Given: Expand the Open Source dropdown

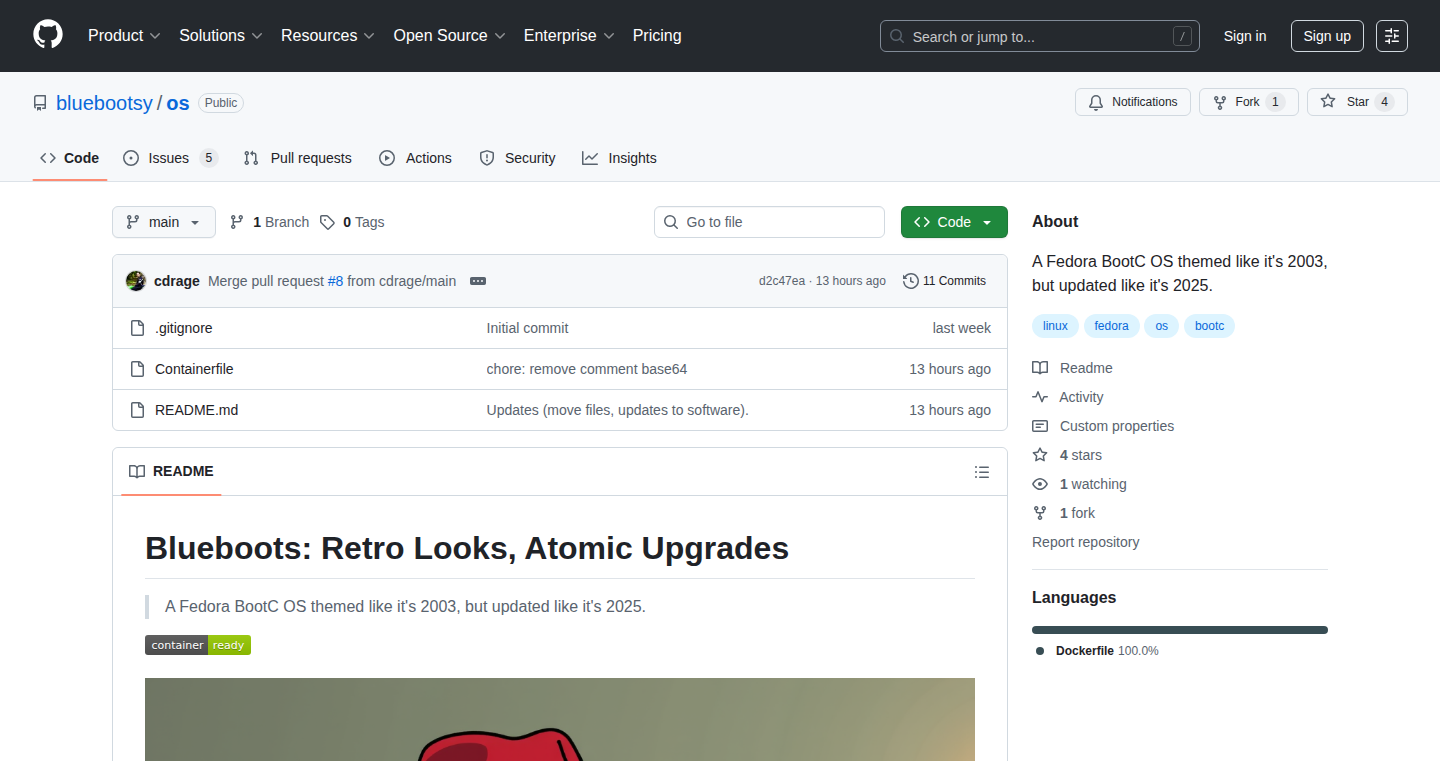Looking at the screenshot, I should point(450,35).
